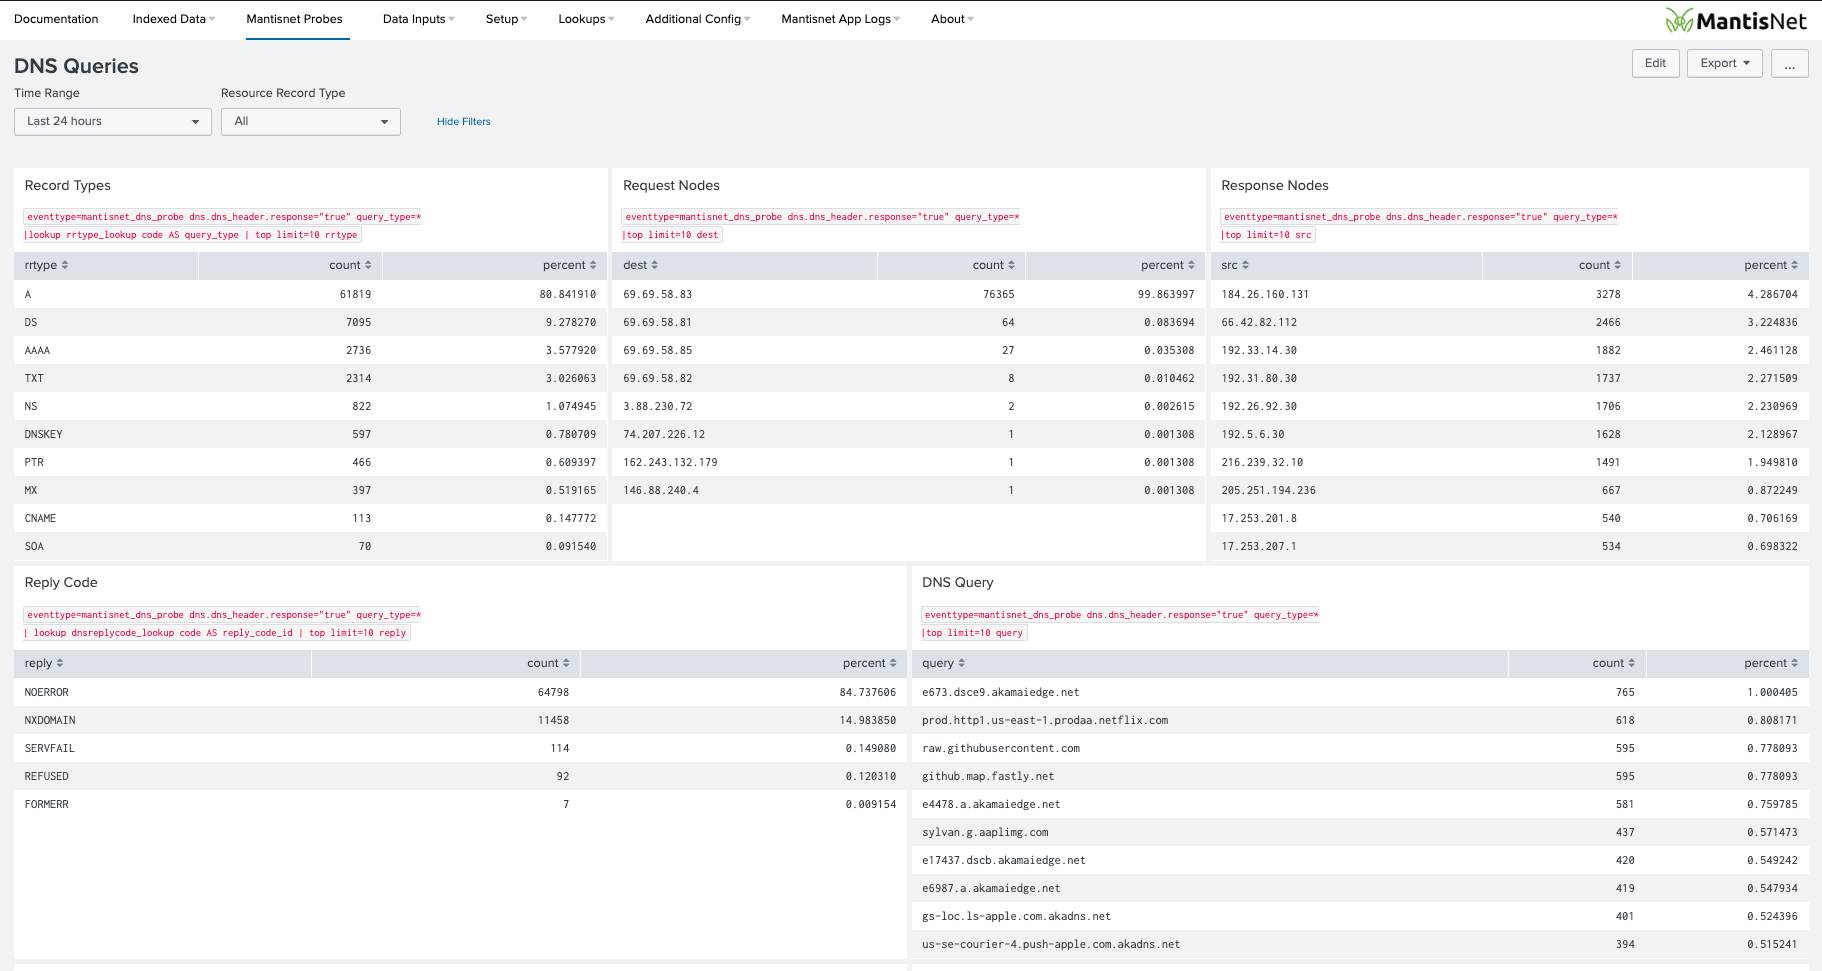Click src 205.251.194.236 in Response Nodes

(1268, 490)
